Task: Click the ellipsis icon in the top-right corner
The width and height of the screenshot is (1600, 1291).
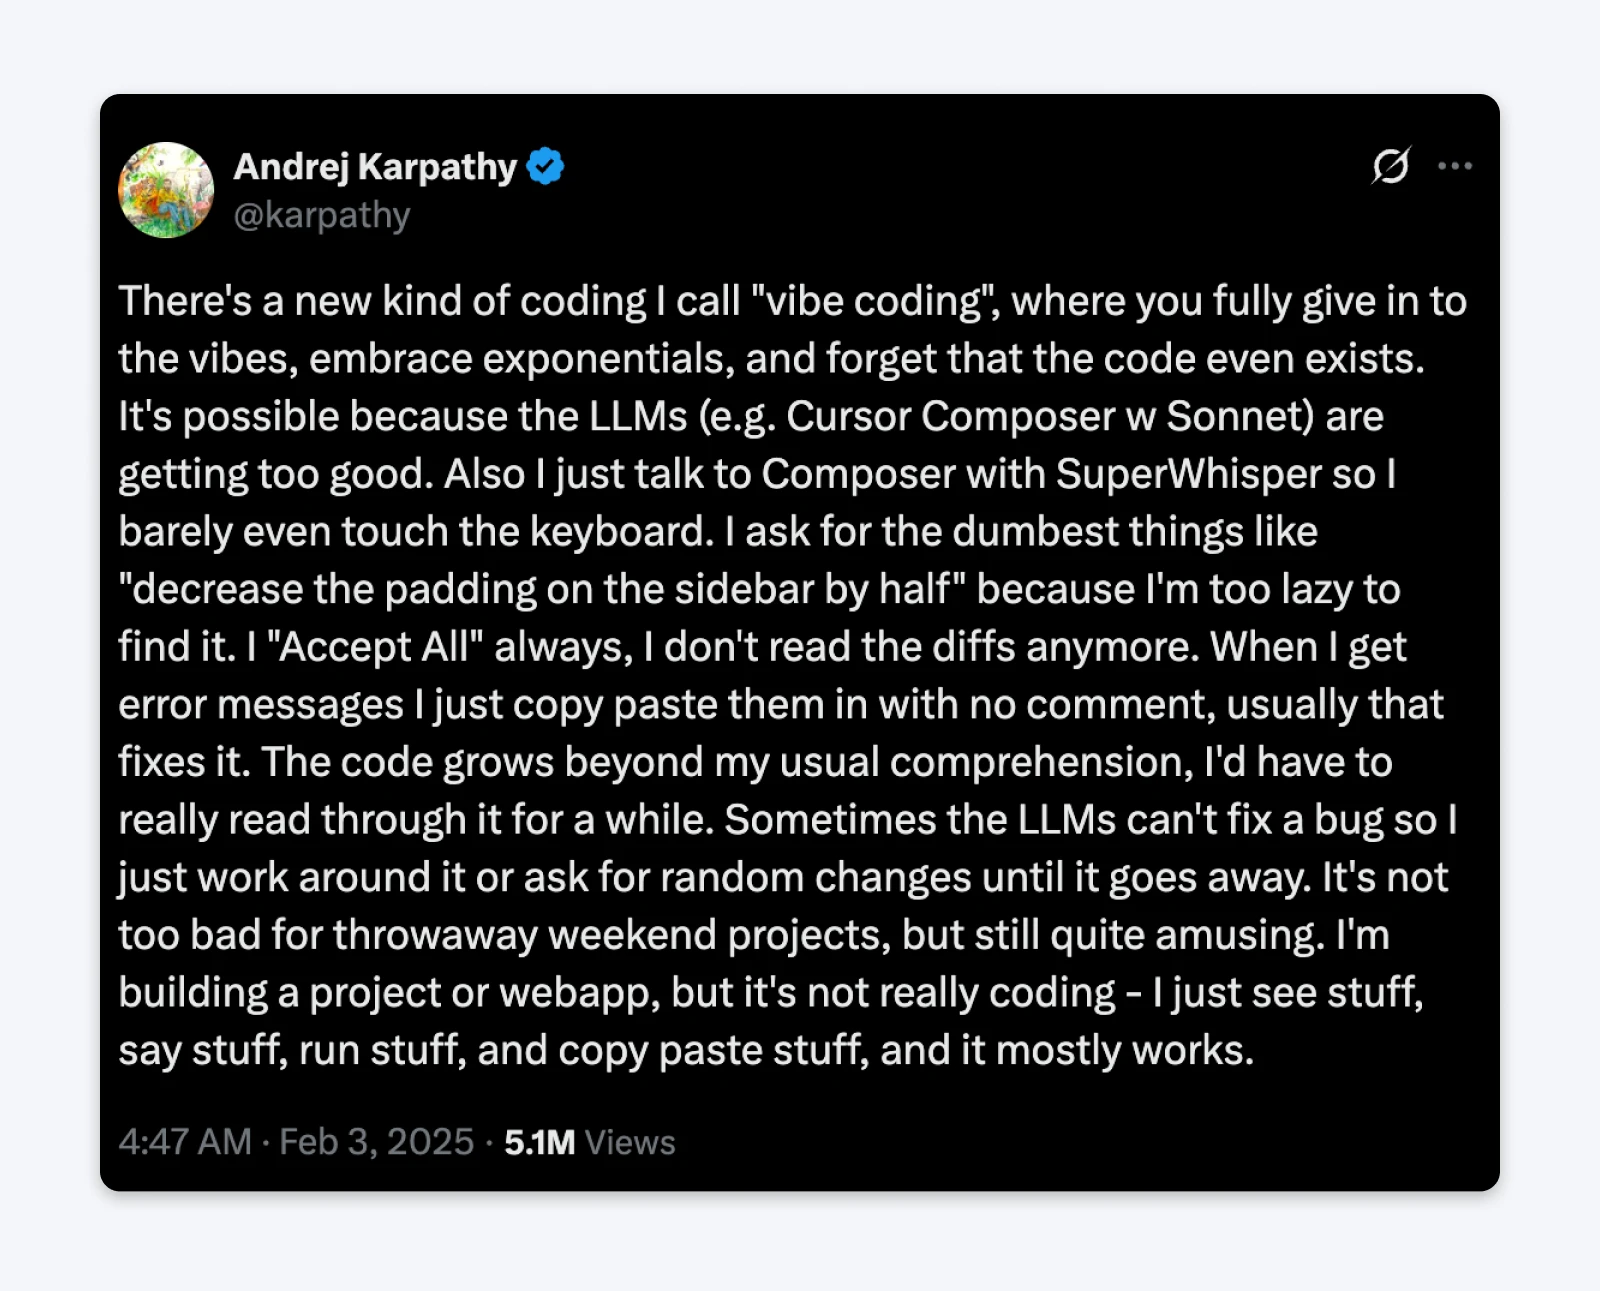Action: coord(1456,166)
